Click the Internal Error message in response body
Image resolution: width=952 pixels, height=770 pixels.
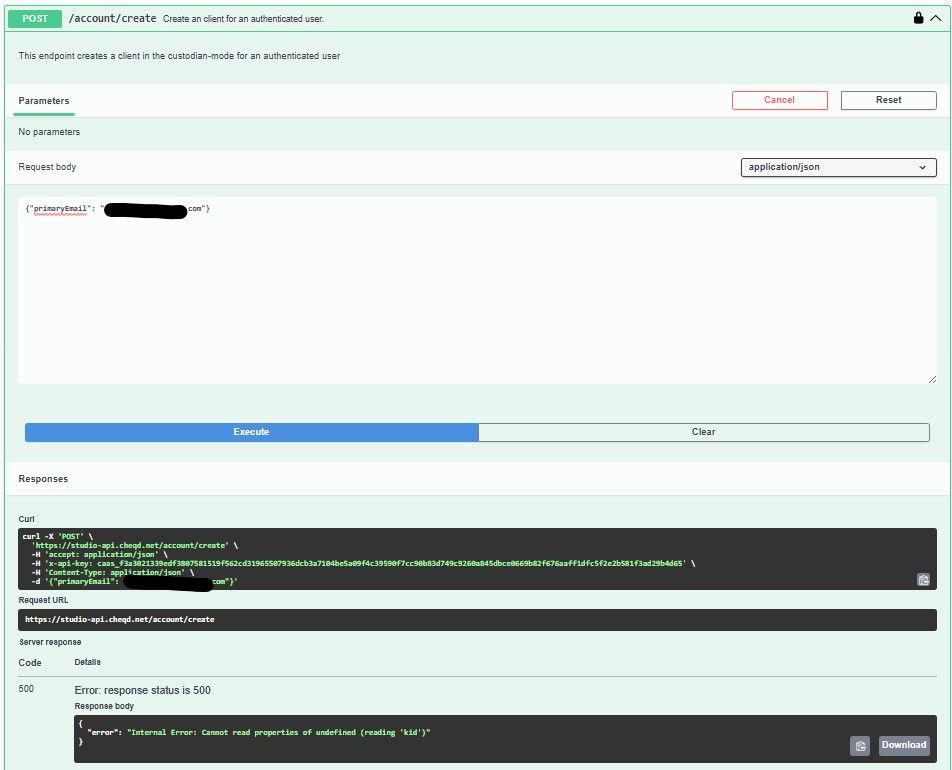click(x=279, y=732)
